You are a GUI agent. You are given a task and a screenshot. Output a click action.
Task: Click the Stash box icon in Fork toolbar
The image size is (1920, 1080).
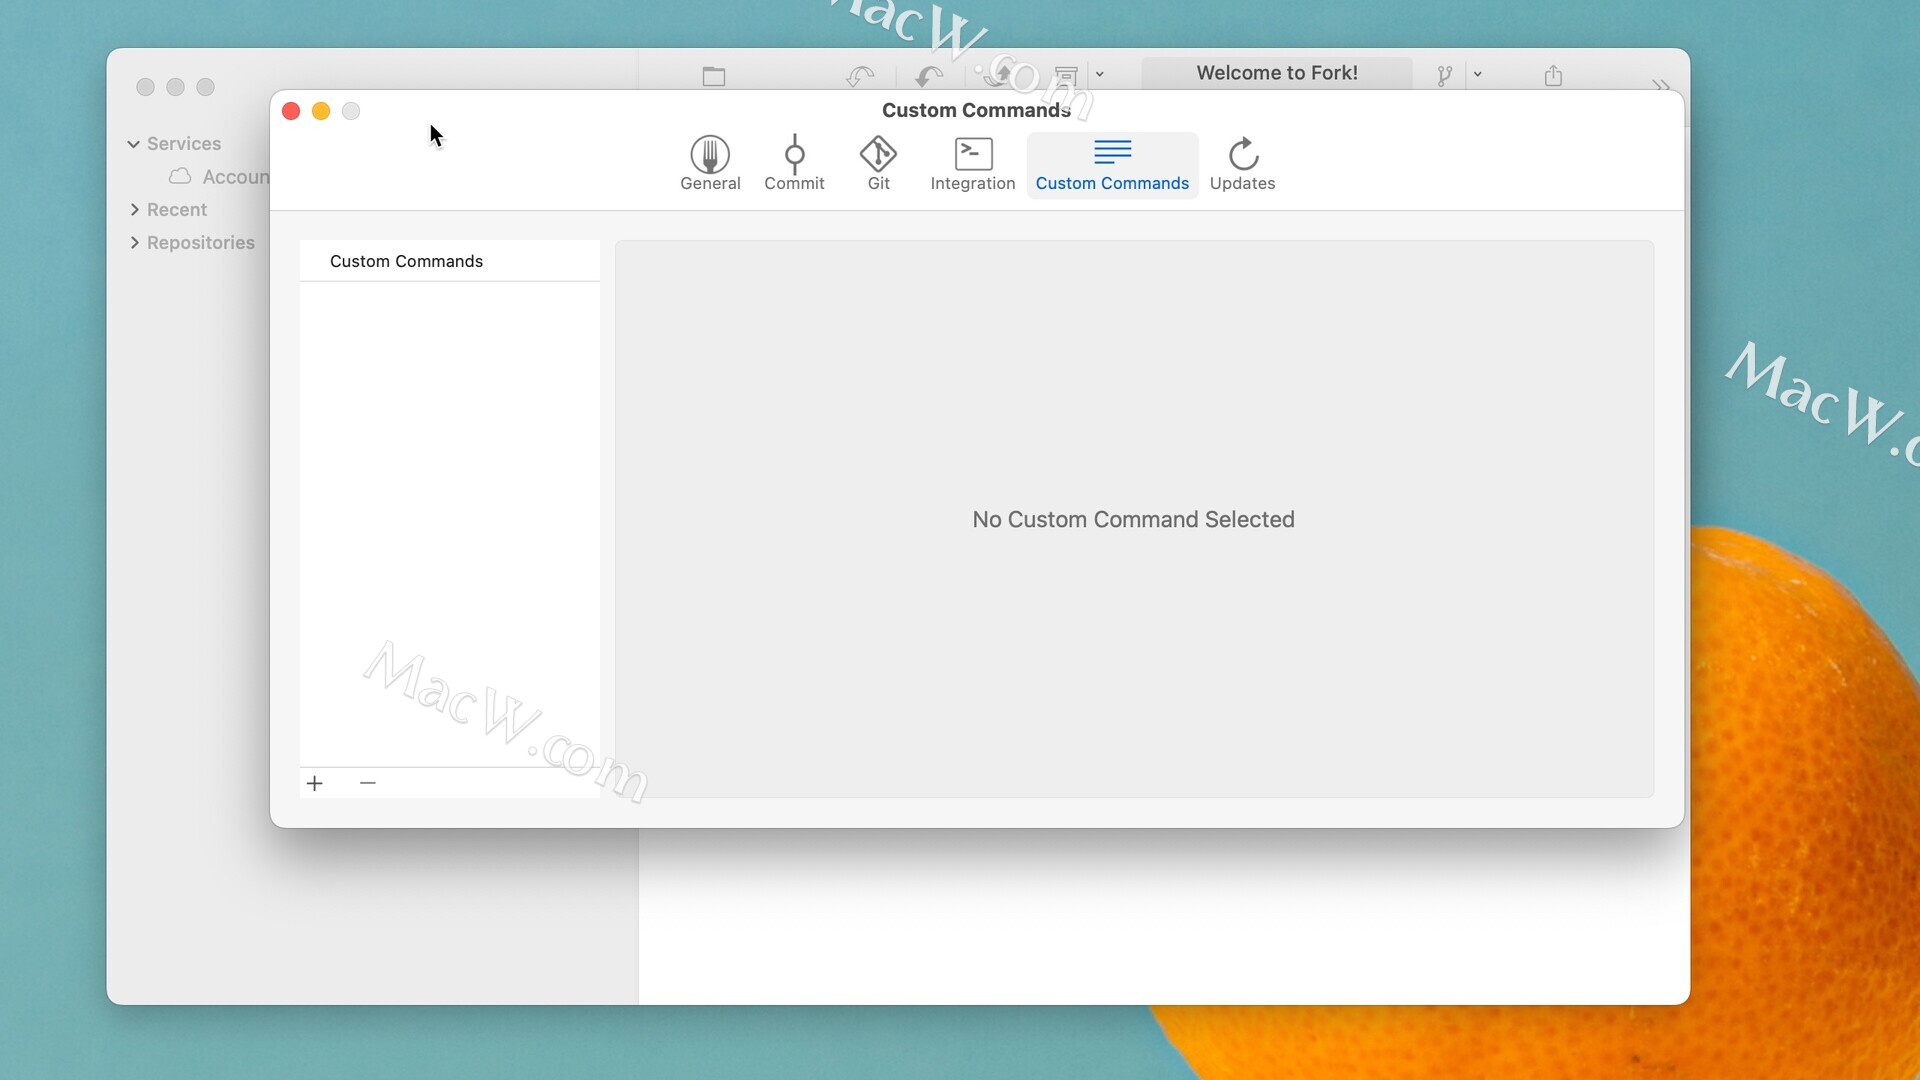tap(1066, 76)
